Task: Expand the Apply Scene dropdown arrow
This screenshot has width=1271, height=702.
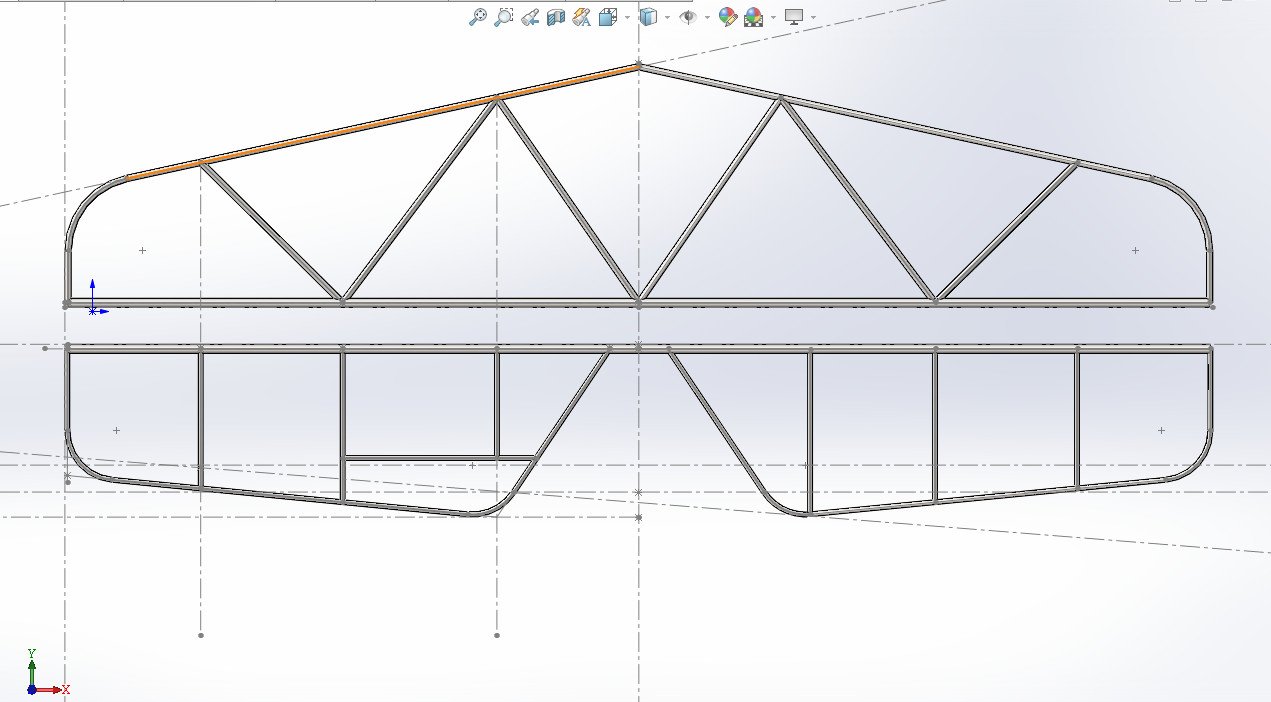Action: 772,17
